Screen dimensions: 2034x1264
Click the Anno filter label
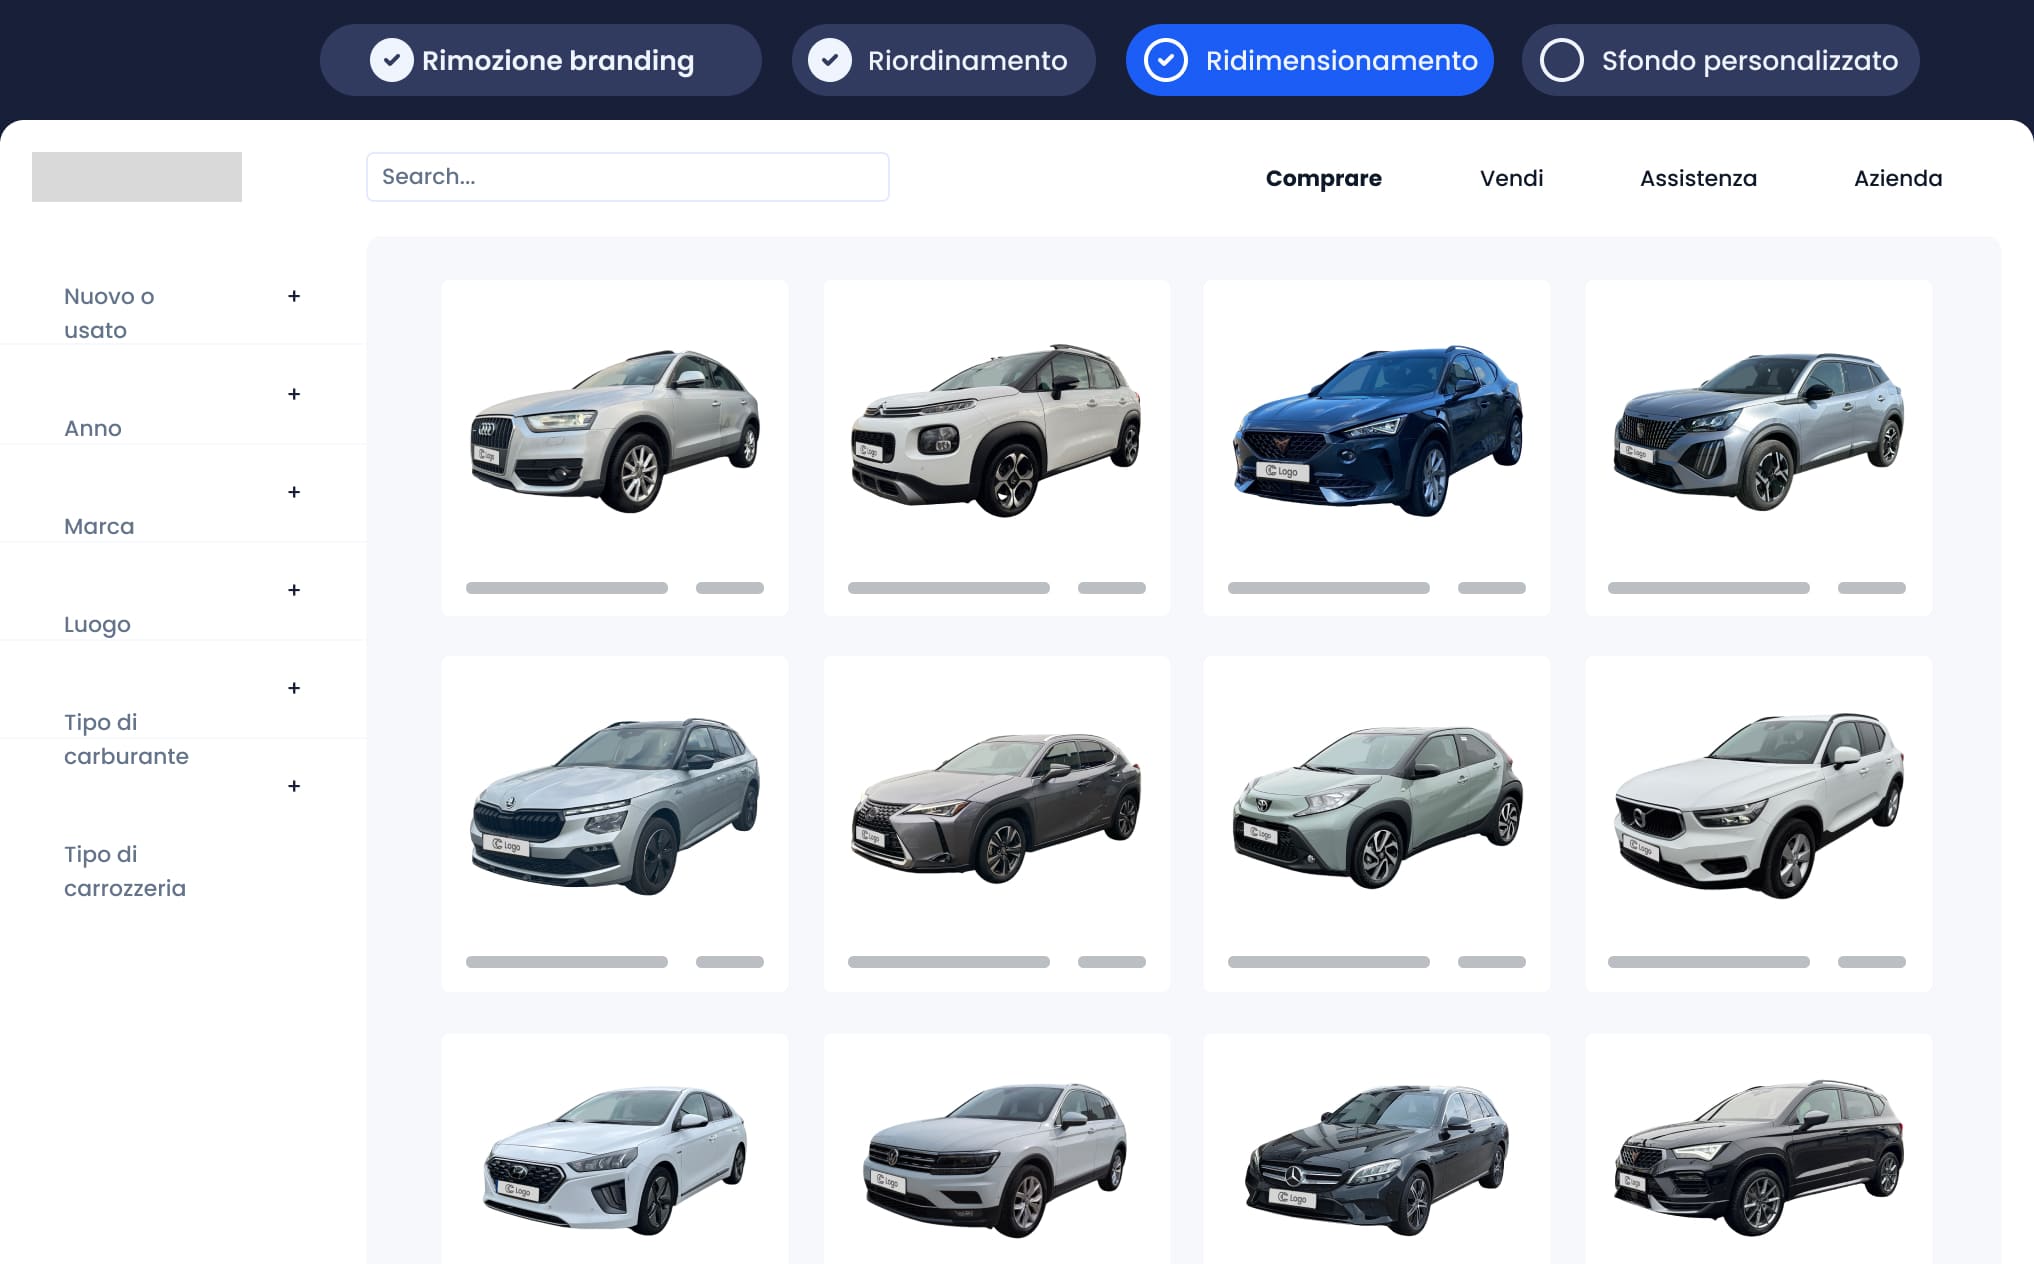coord(93,428)
